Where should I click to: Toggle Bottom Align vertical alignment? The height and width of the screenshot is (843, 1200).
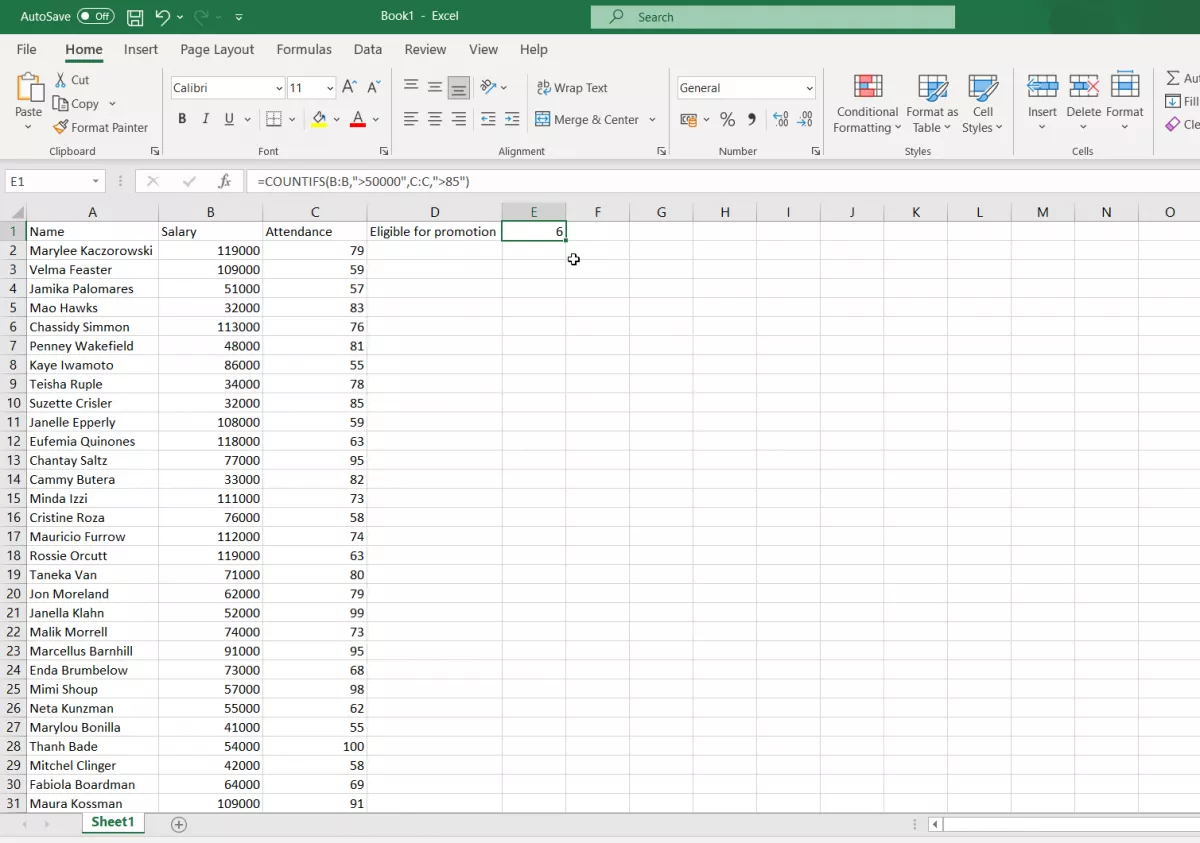coord(459,88)
